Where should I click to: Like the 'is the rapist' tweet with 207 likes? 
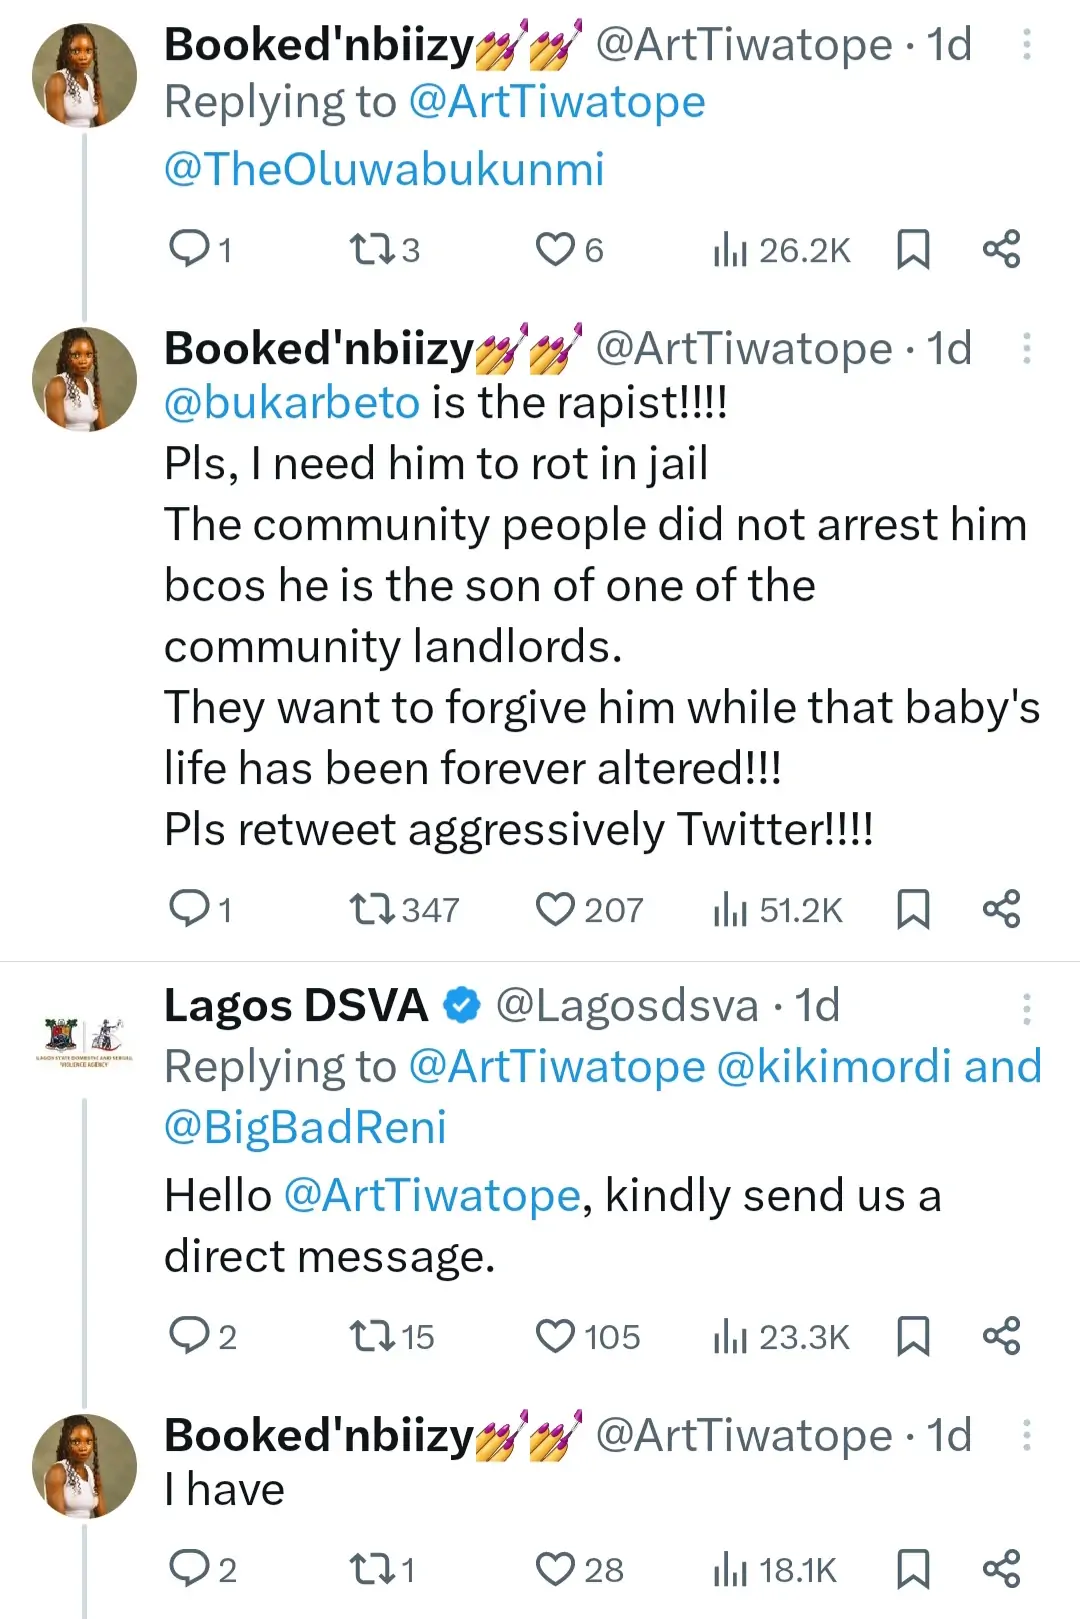tap(556, 910)
